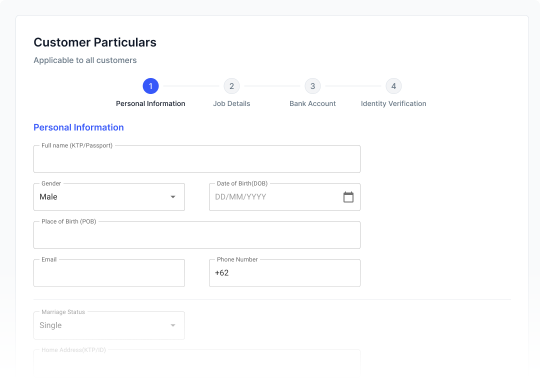Open step 4 circle for Identity Verification
Image resolution: width=540 pixels, height=379 pixels.
pos(394,86)
